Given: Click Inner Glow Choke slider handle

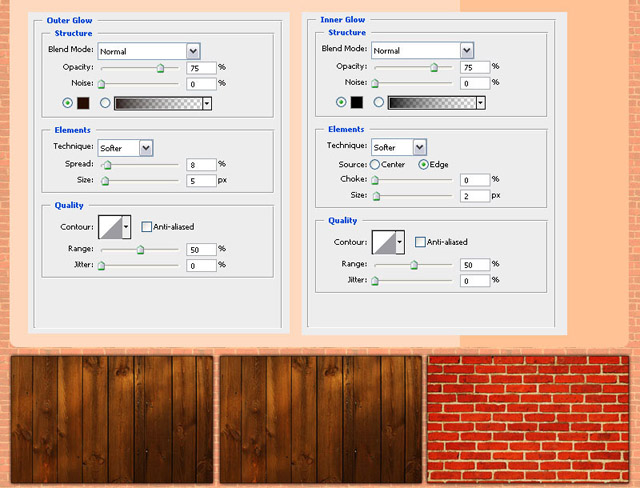Looking at the screenshot, I should [x=375, y=180].
